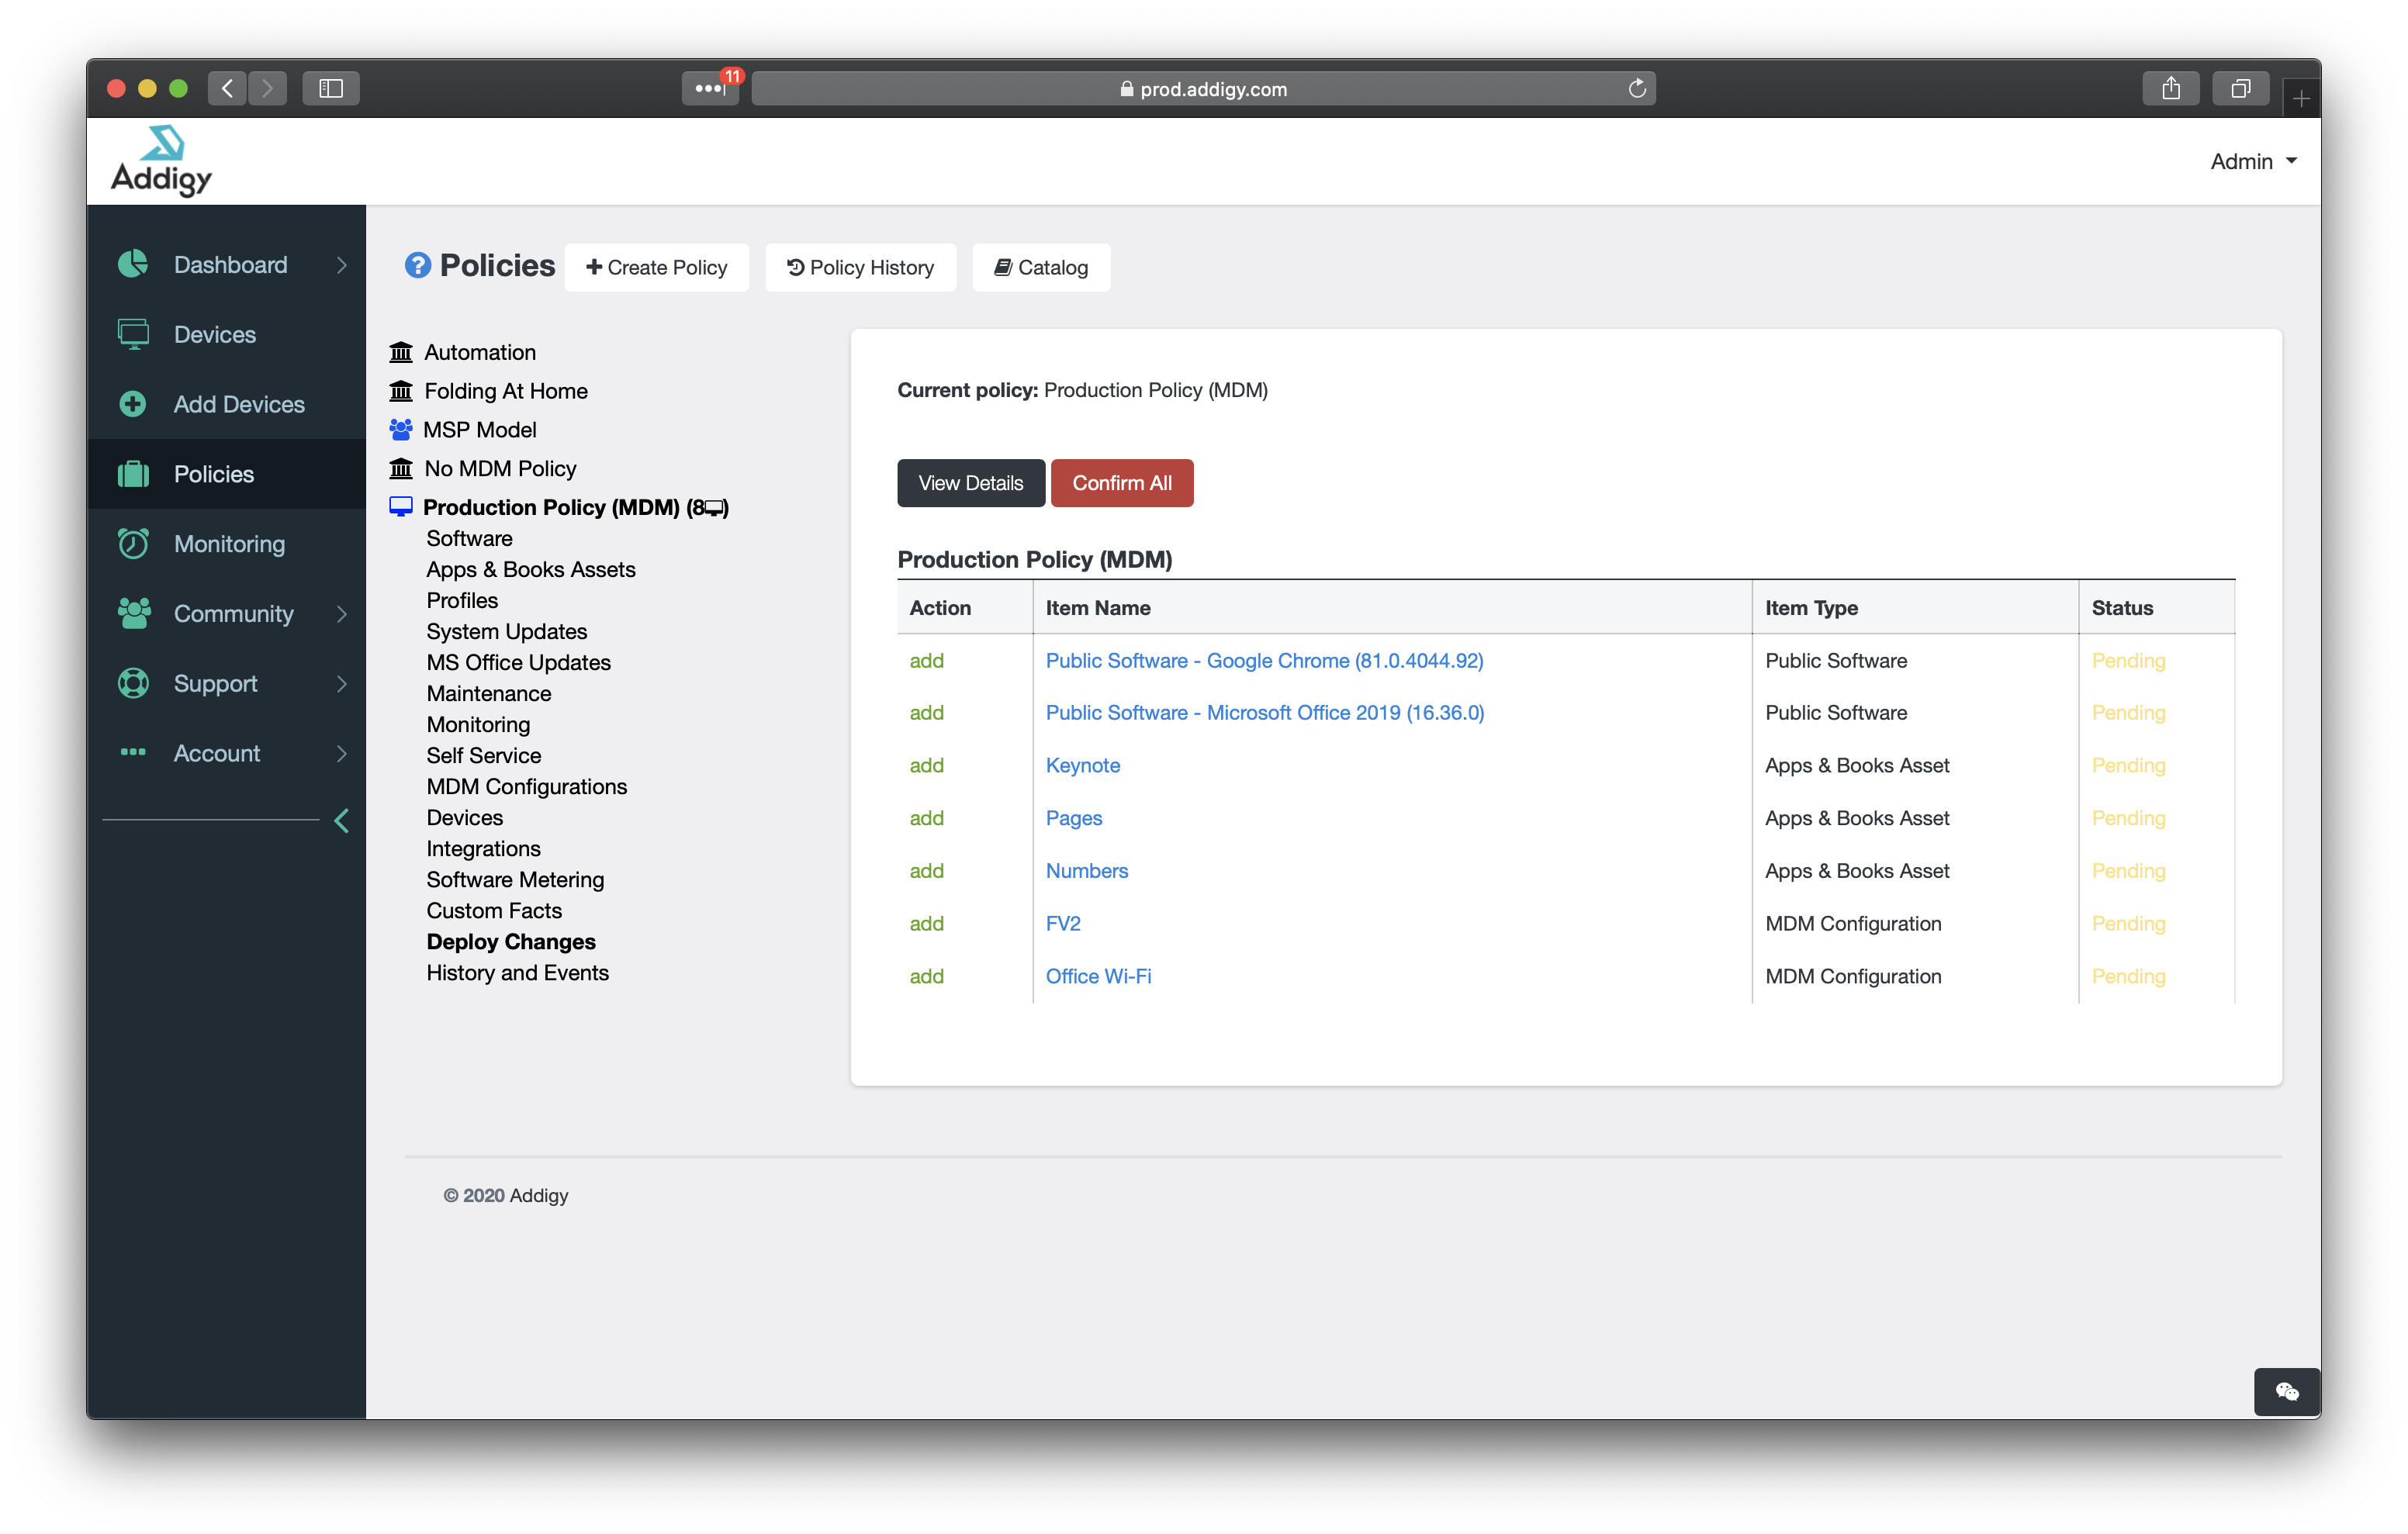The image size is (2408, 1534).
Task: Open Public Software Google Chrome link
Action: pos(1264,660)
